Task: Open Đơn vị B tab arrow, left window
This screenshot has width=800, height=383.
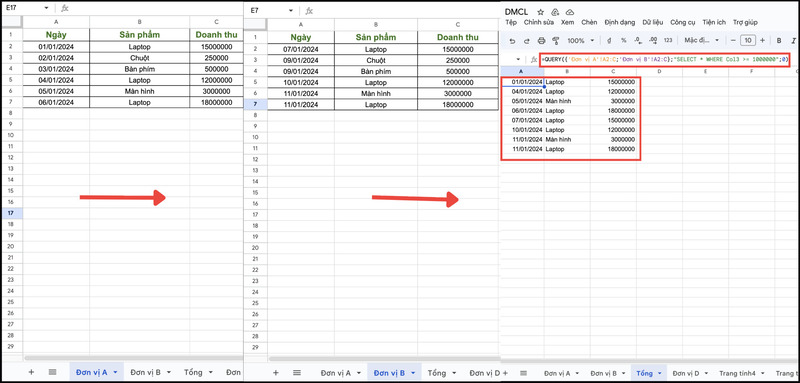Action: coord(169,373)
